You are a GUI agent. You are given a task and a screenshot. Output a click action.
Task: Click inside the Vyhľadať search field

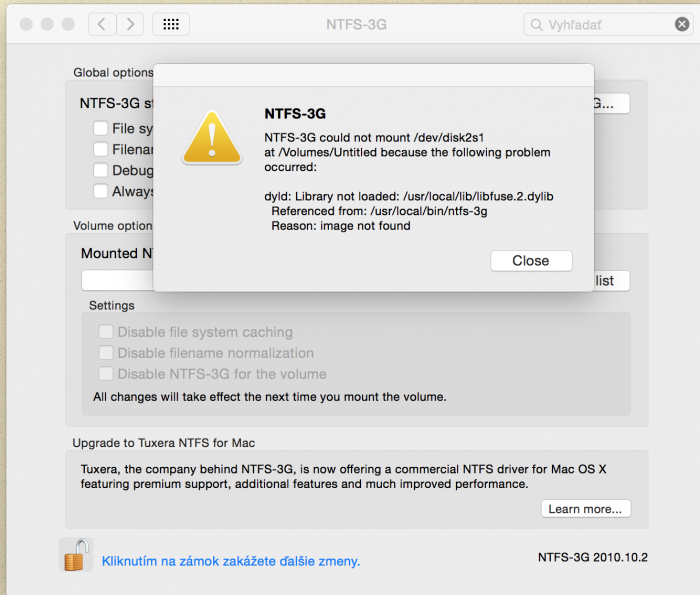(607, 25)
